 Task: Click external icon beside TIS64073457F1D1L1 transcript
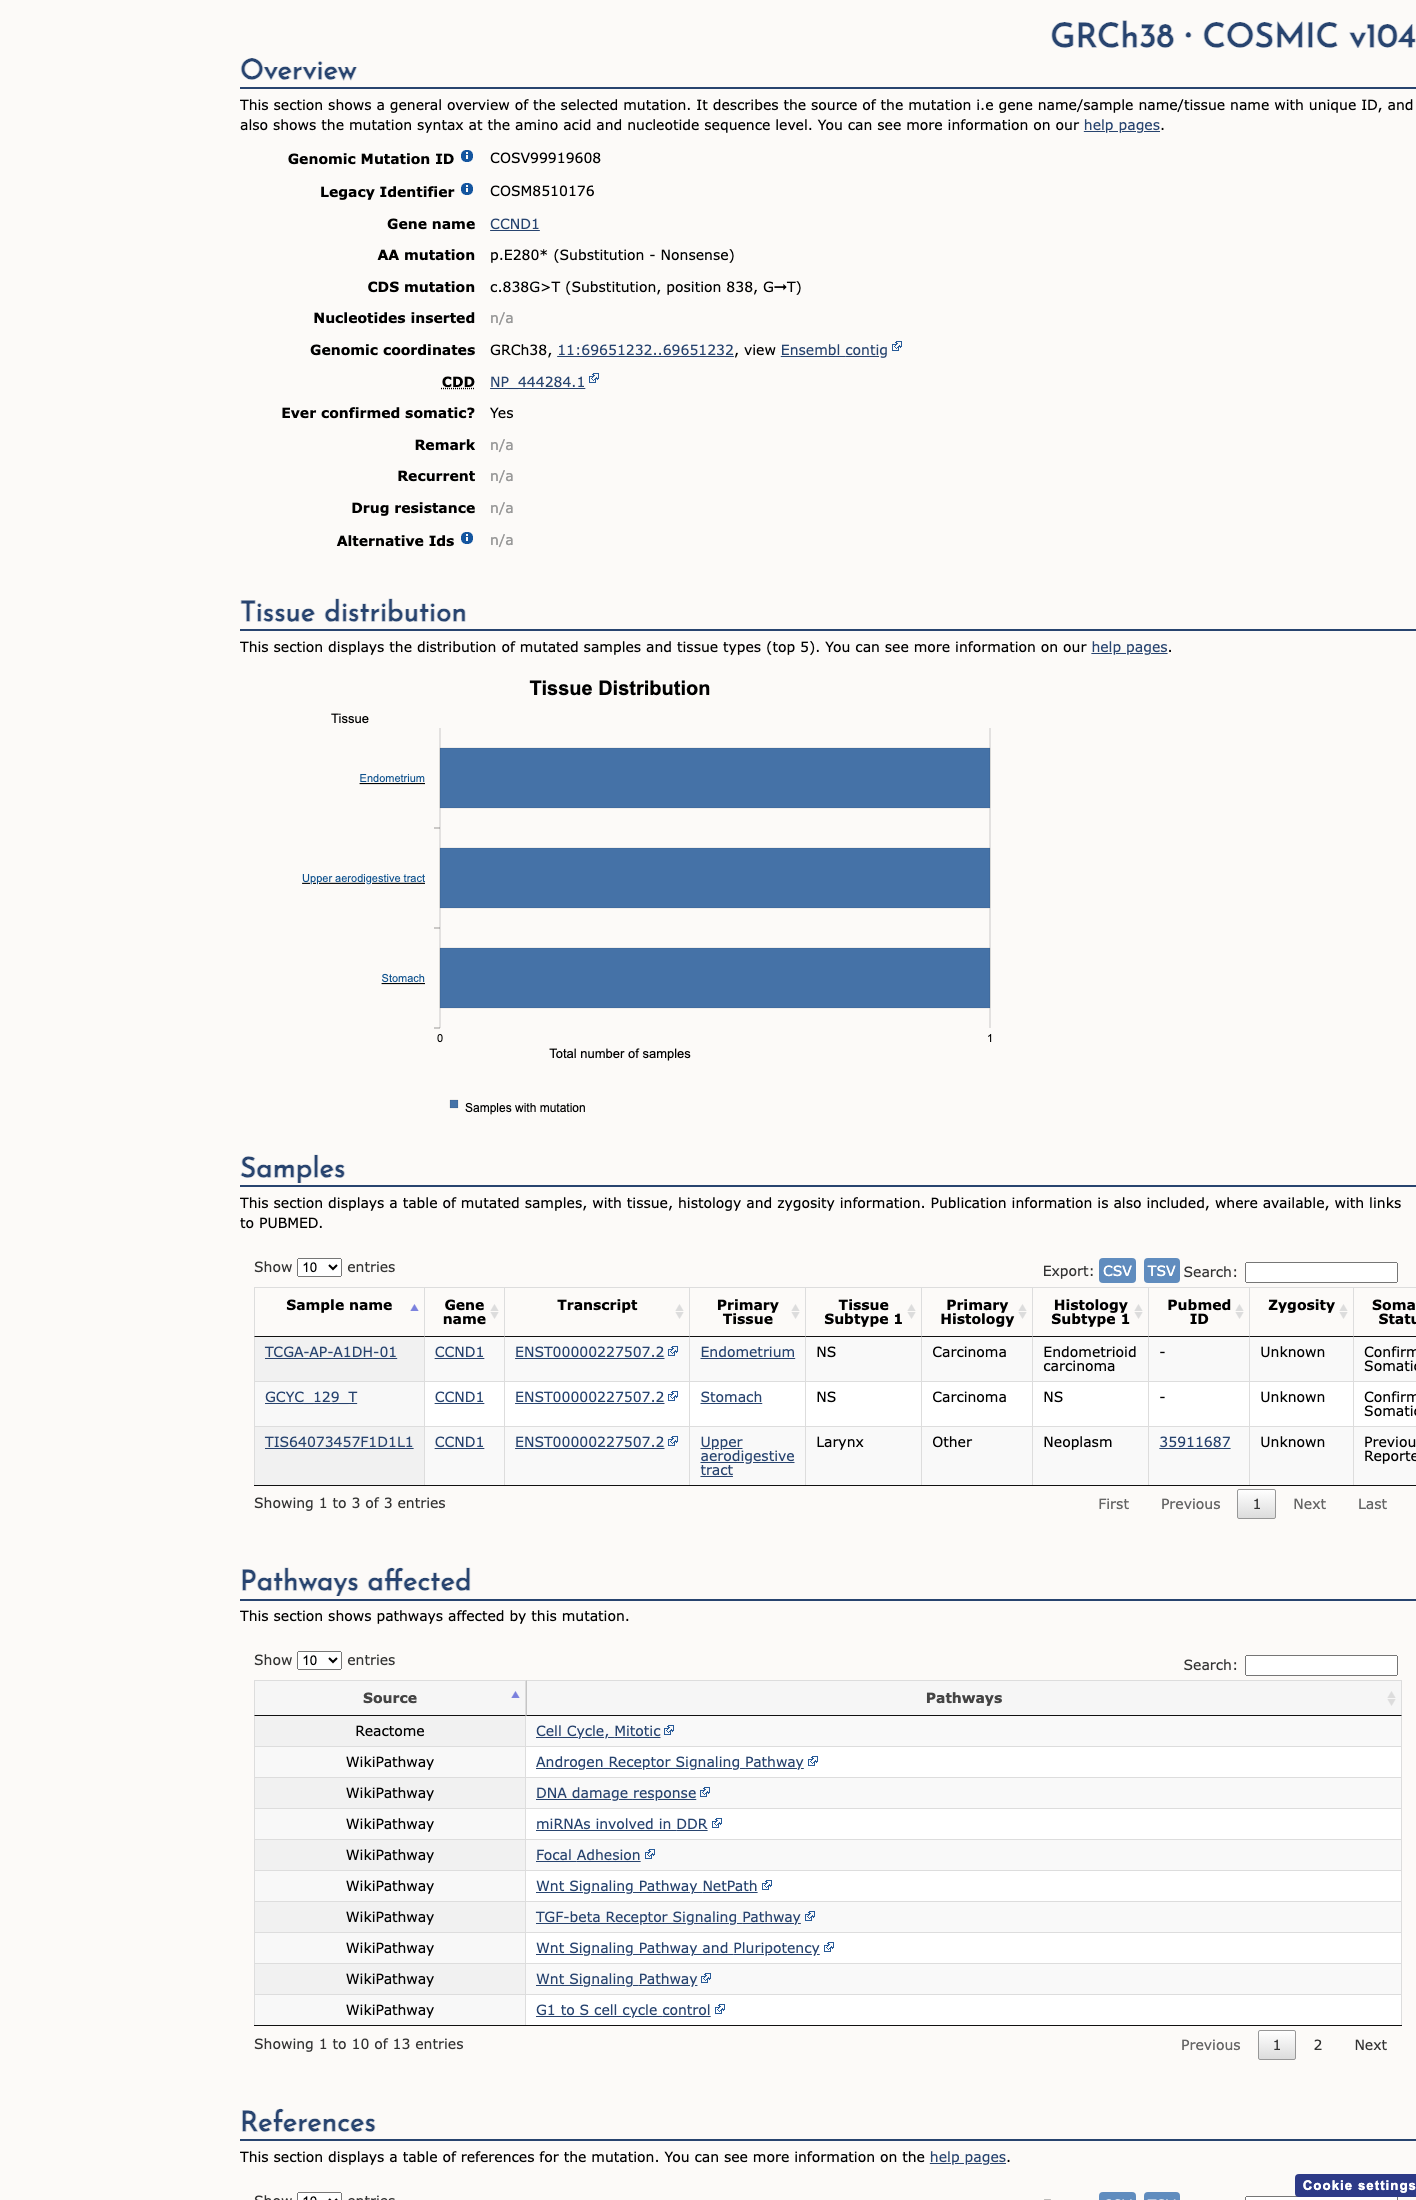(673, 1441)
